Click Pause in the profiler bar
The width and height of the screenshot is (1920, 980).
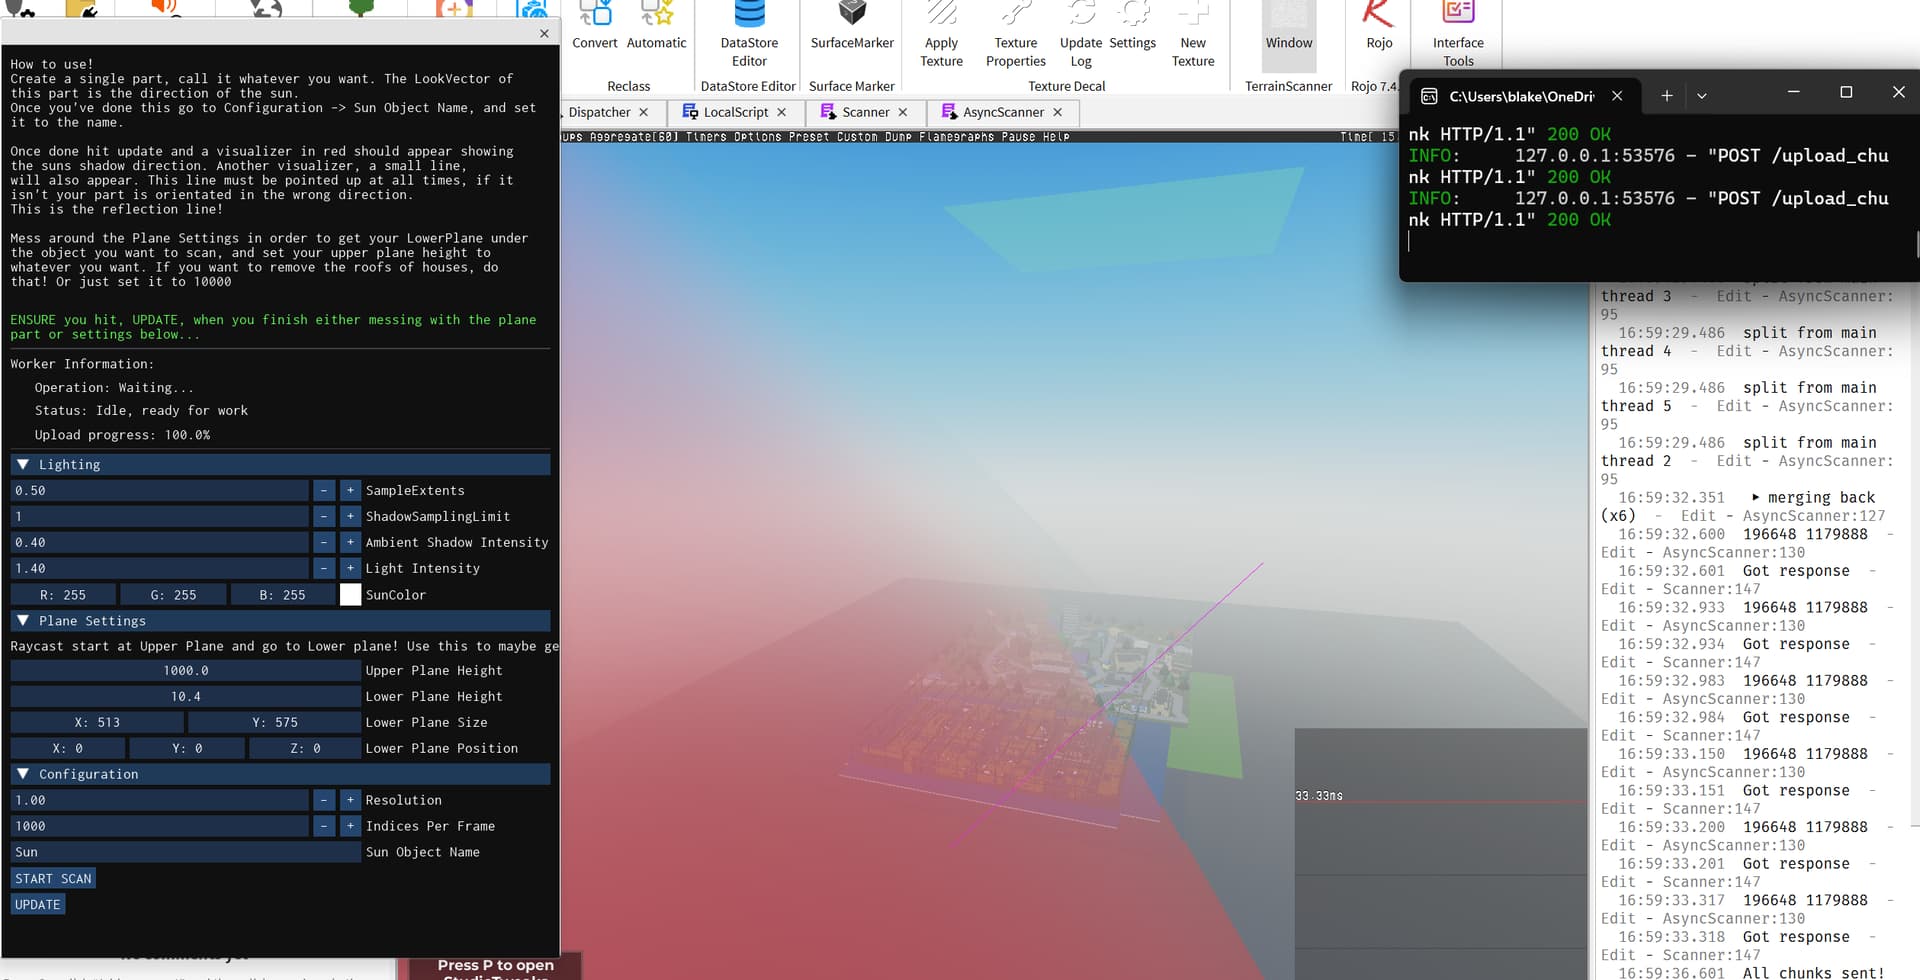point(1018,137)
